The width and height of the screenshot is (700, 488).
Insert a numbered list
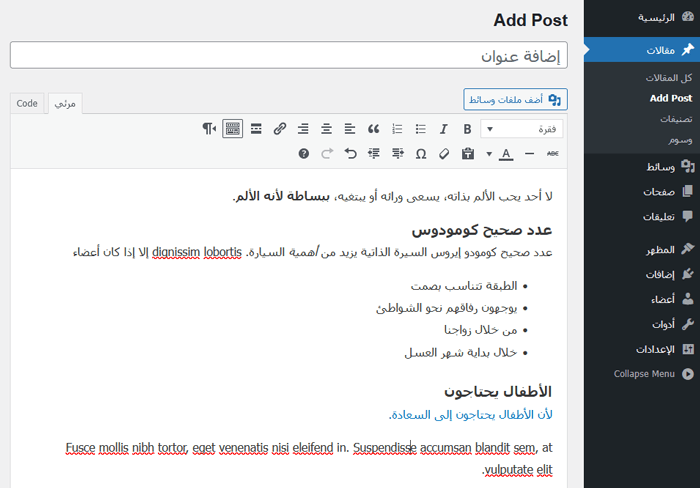pos(397,129)
